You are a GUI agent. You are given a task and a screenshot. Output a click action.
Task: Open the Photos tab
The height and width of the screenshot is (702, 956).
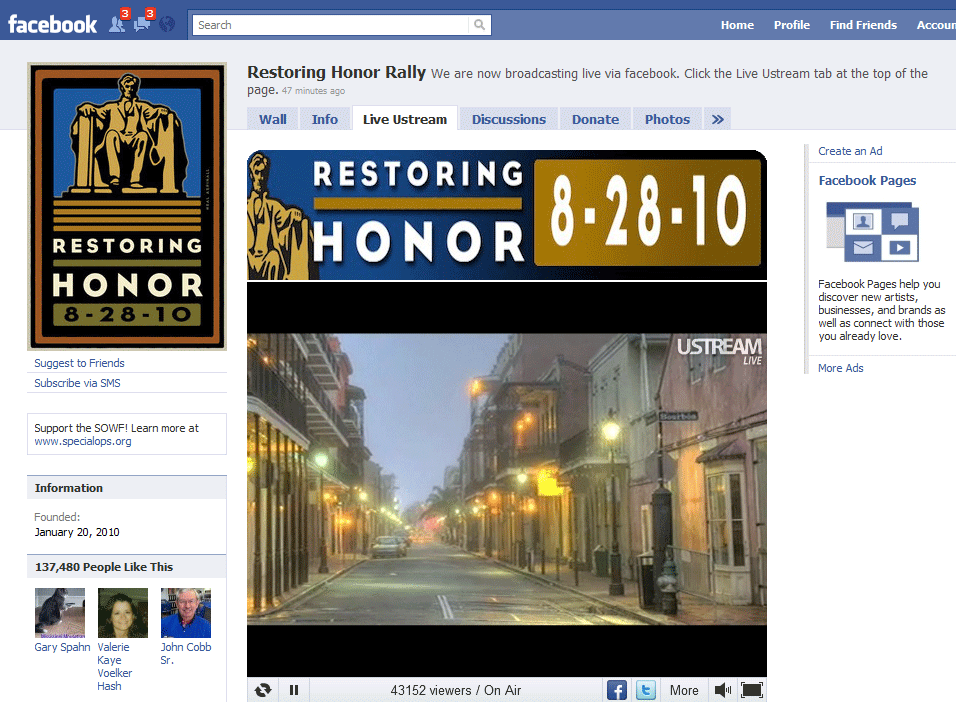pos(668,119)
